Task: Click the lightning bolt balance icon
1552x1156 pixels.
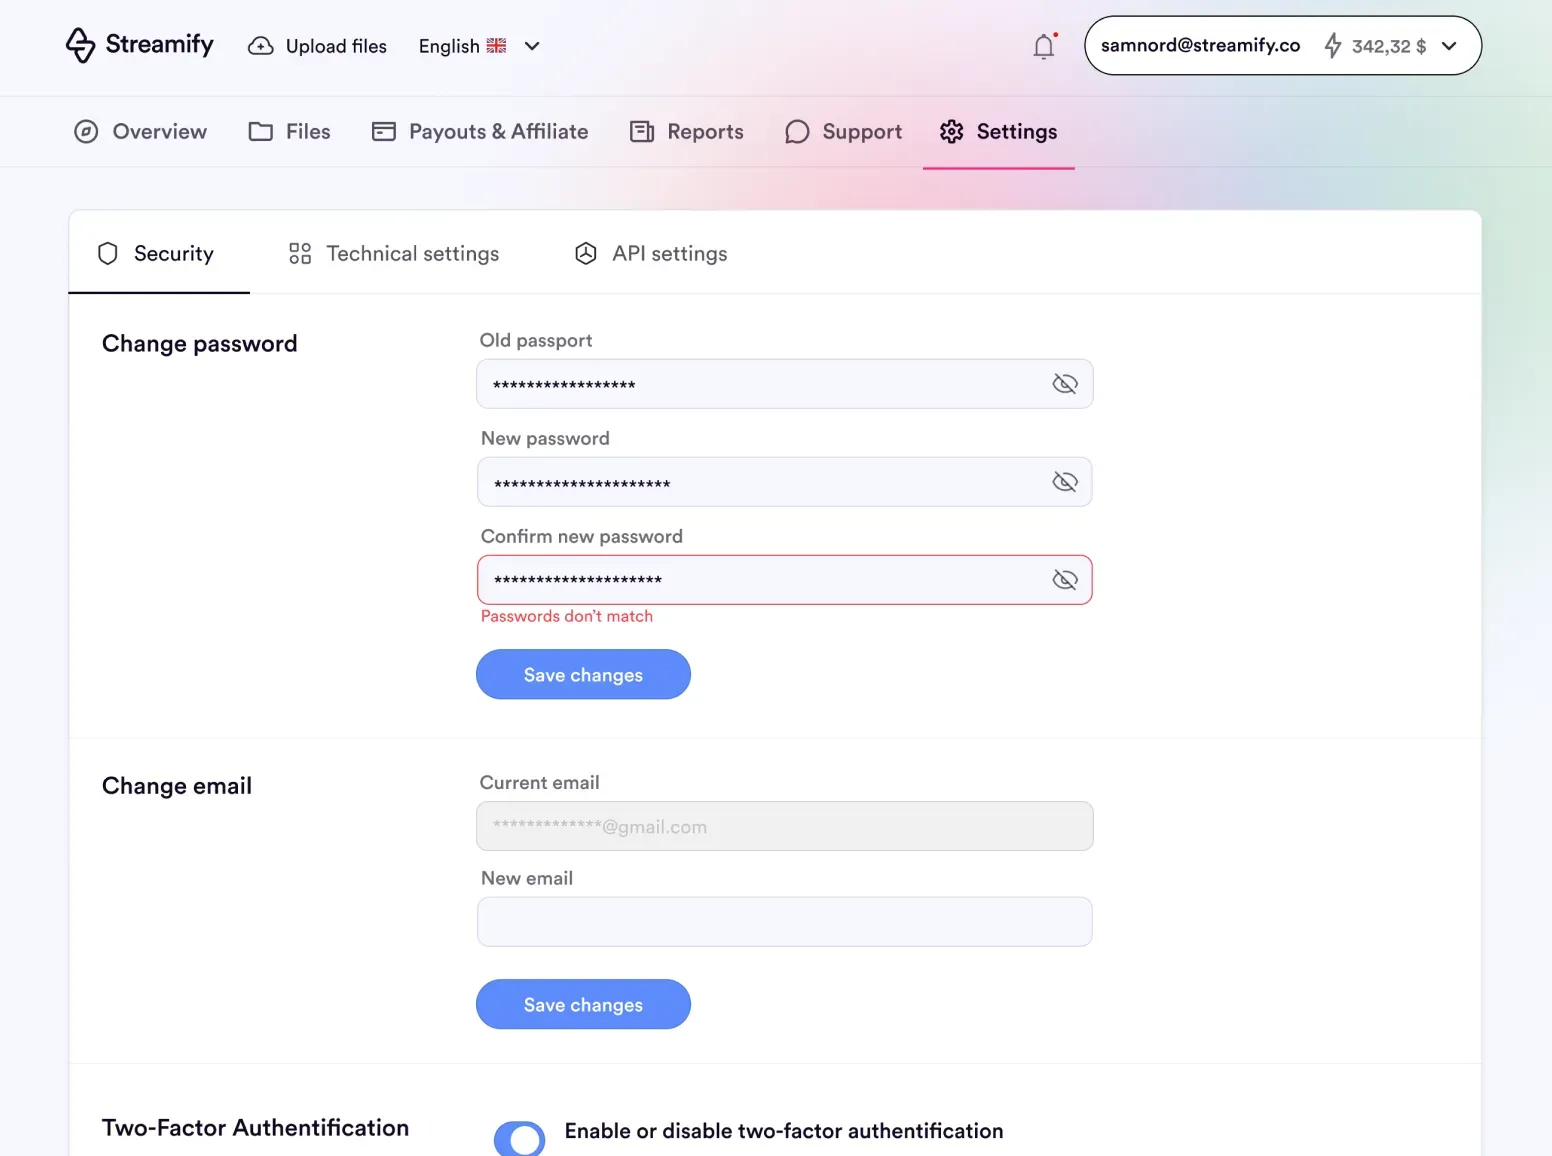Action: [1332, 45]
